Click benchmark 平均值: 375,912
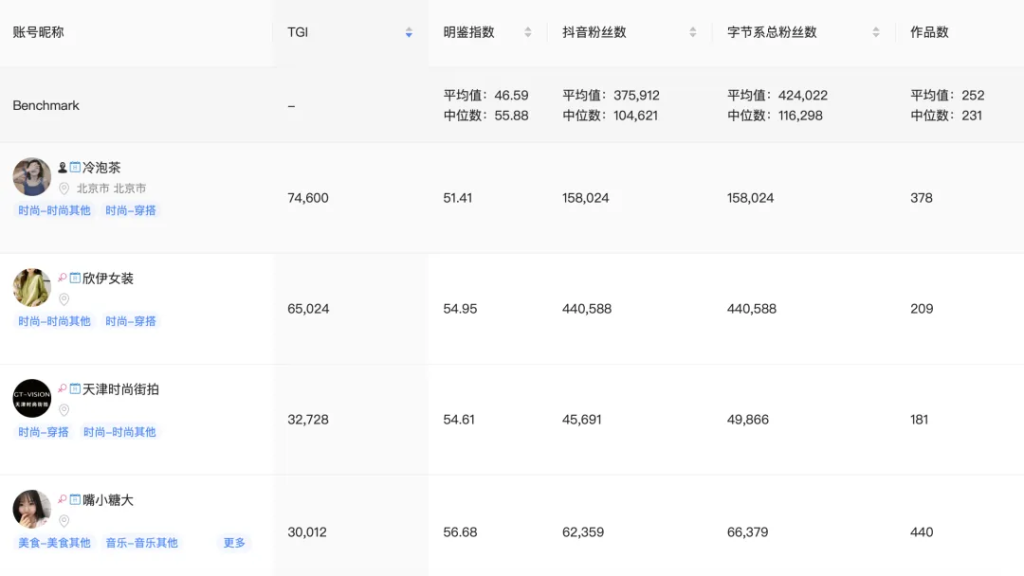The image size is (1024, 576). click(x=611, y=95)
